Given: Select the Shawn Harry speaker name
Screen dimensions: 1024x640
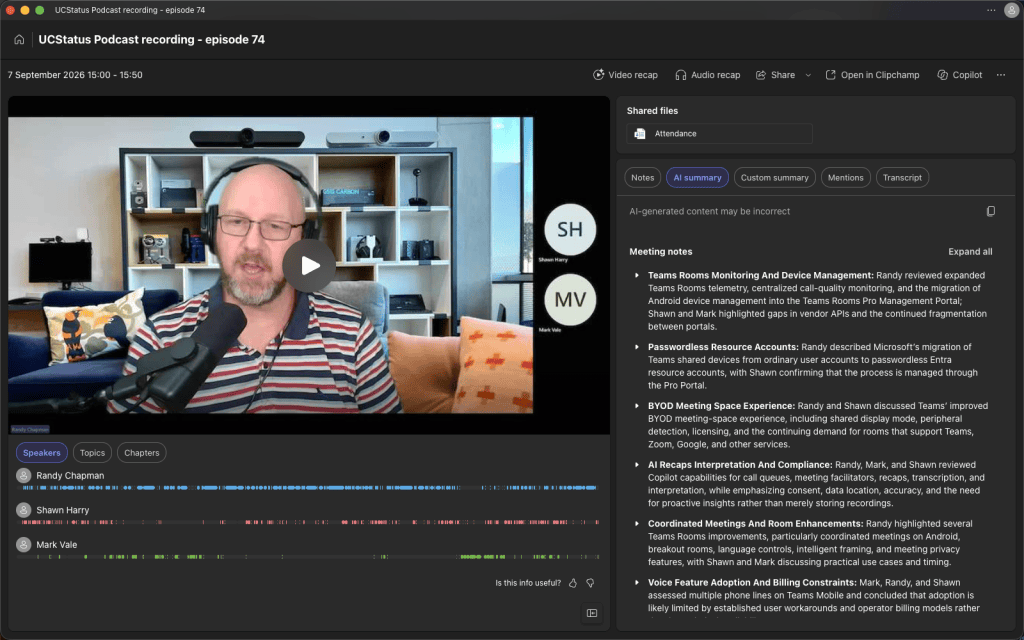Looking at the screenshot, I should click(x=63, y=510).
